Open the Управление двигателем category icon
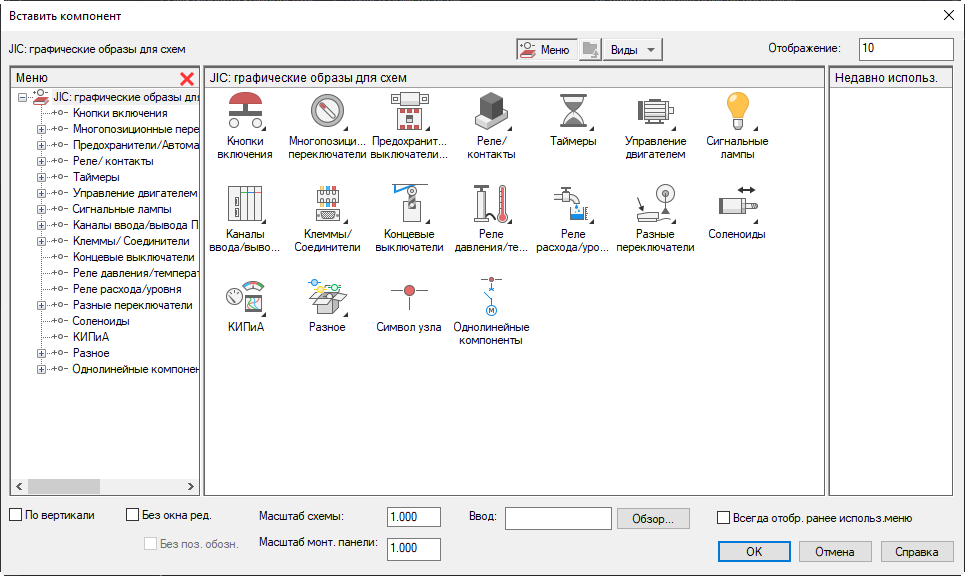This screenshot has width=965, height=576. point(654,115)
